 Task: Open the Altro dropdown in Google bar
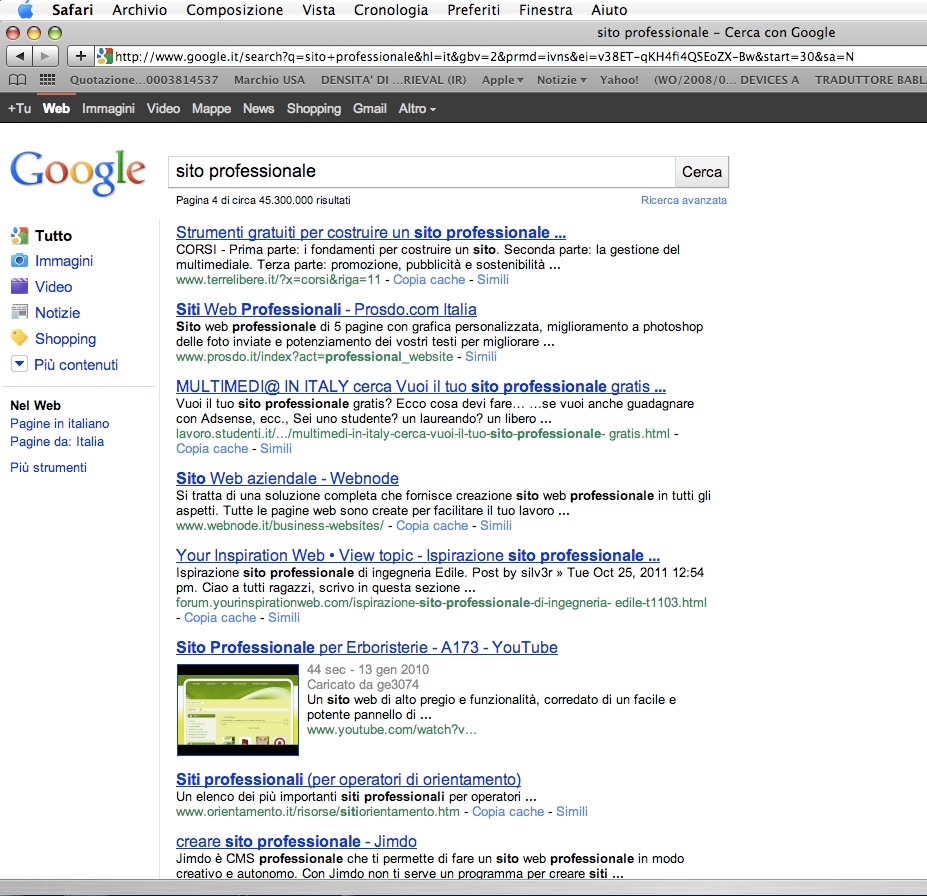coord(417,109)
